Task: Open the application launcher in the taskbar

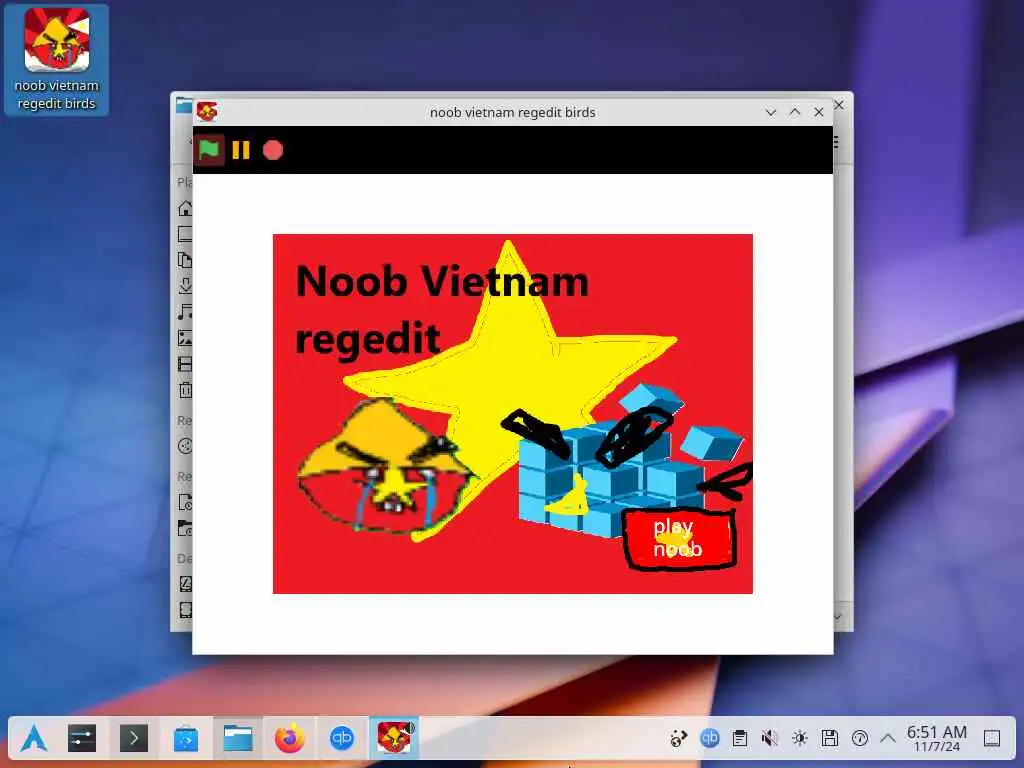Action: [33, 739]
